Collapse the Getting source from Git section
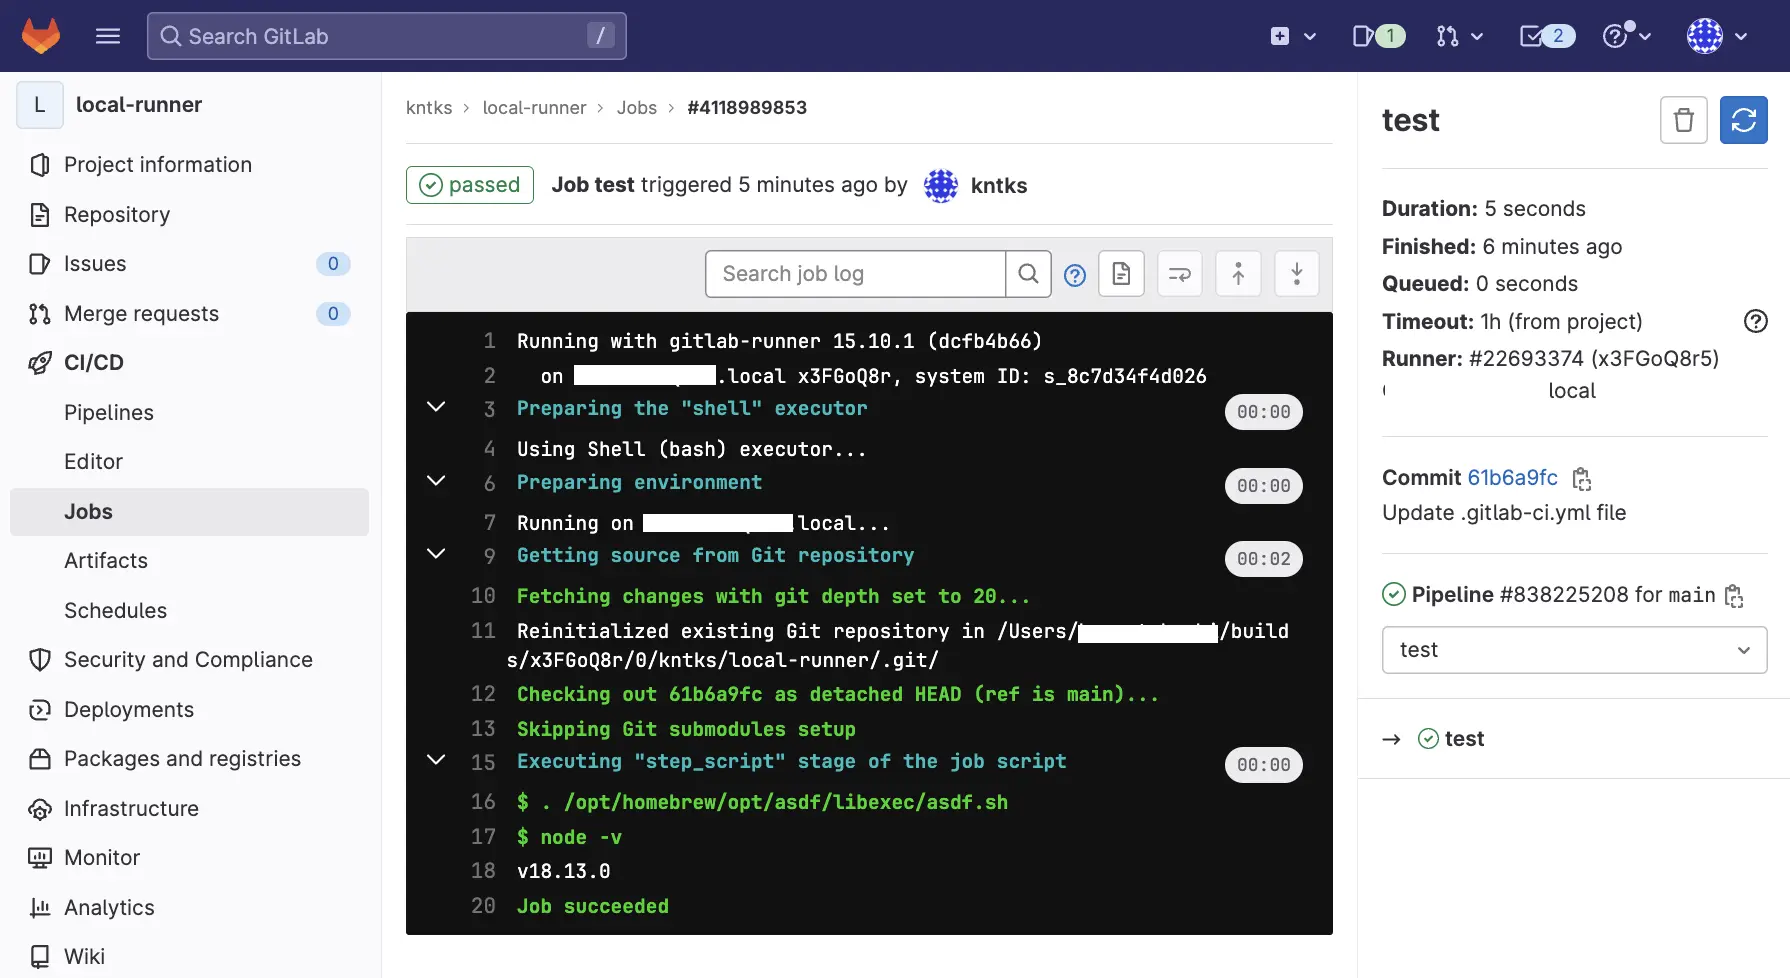1790x978 pixels. coord(436,554)
